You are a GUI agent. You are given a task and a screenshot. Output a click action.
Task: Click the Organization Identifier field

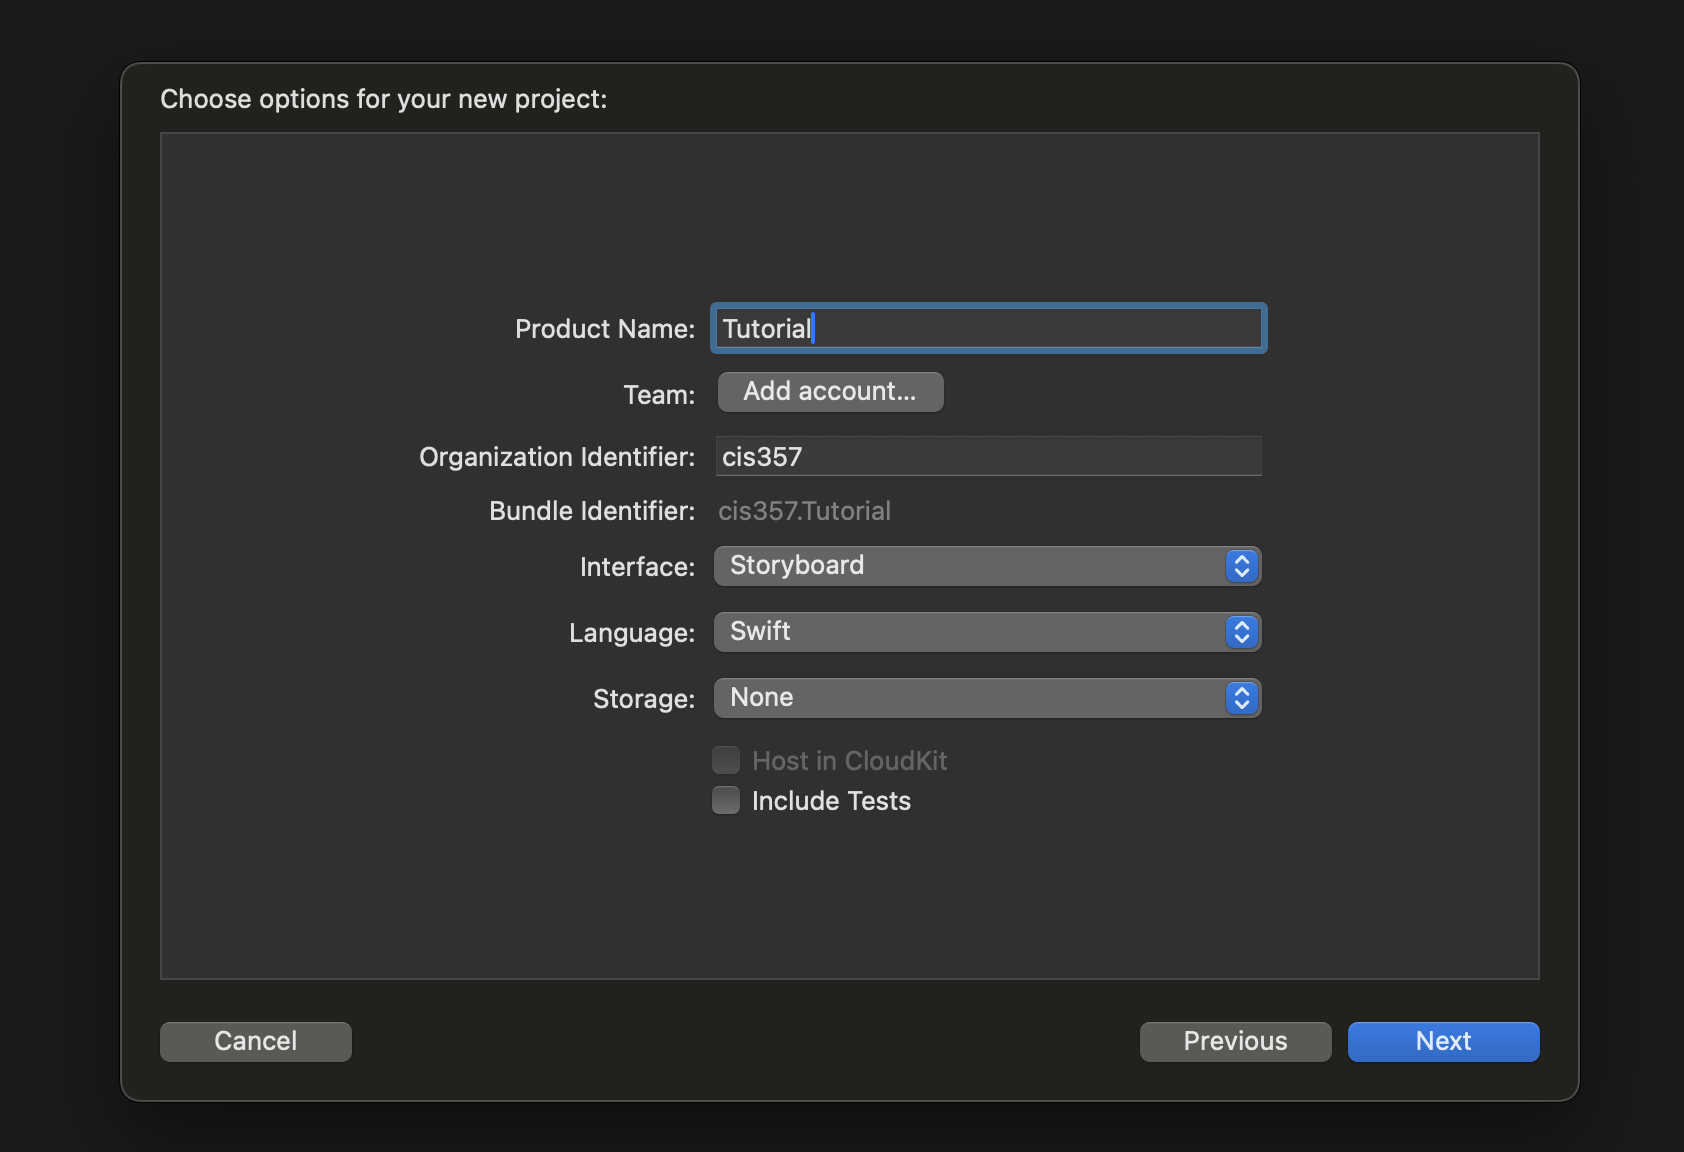click(x=988, y=456)
